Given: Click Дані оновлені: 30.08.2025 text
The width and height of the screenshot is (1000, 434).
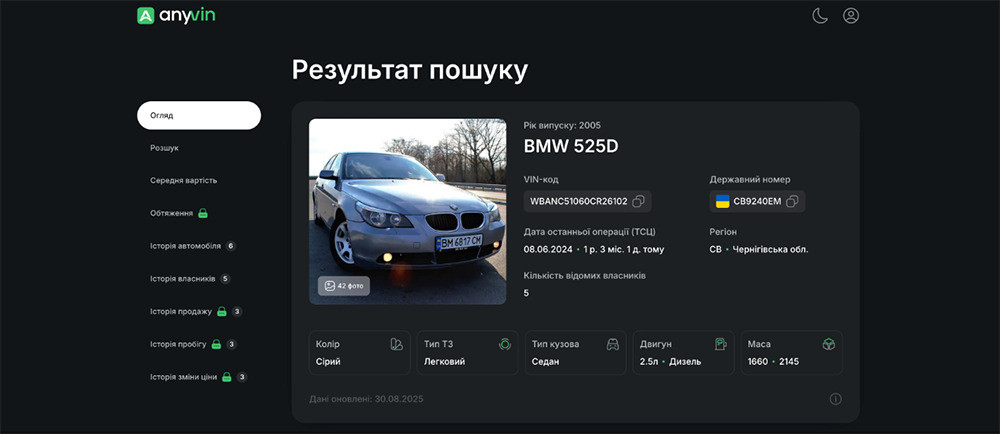Looking at the screenshot, I should tap(366, 399).
